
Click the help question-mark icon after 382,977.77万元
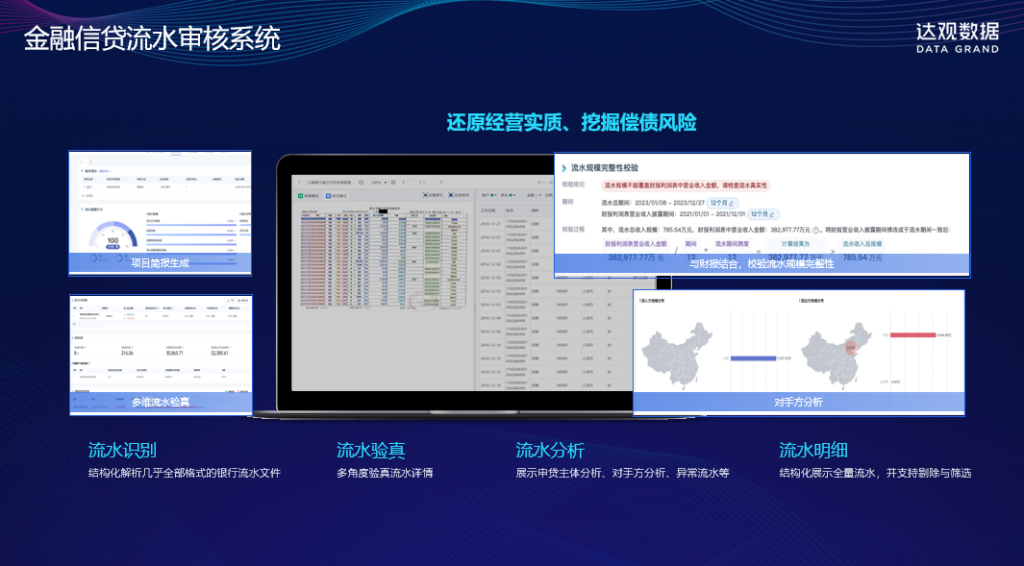point(817,229)
